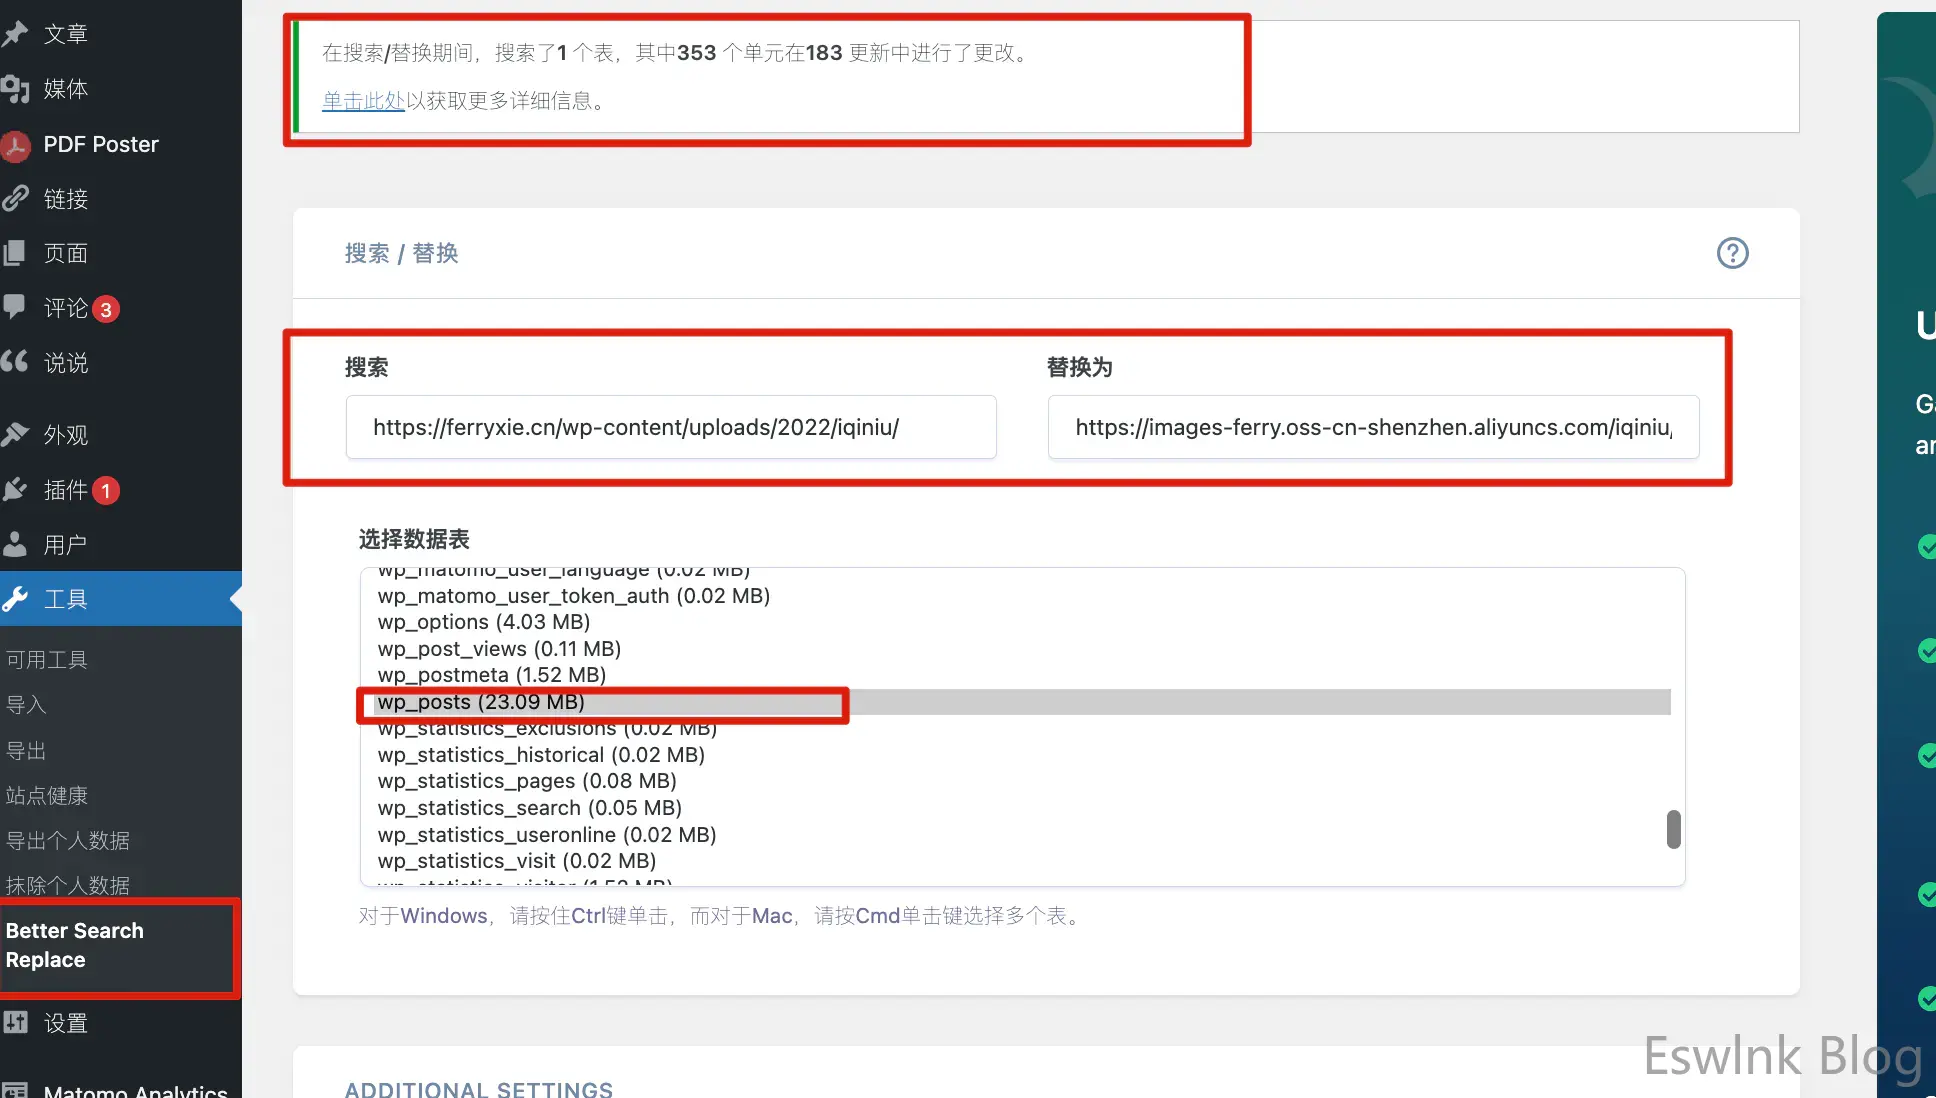Click the 用户 users icon

pyautogui.click(x=14, y=545)
